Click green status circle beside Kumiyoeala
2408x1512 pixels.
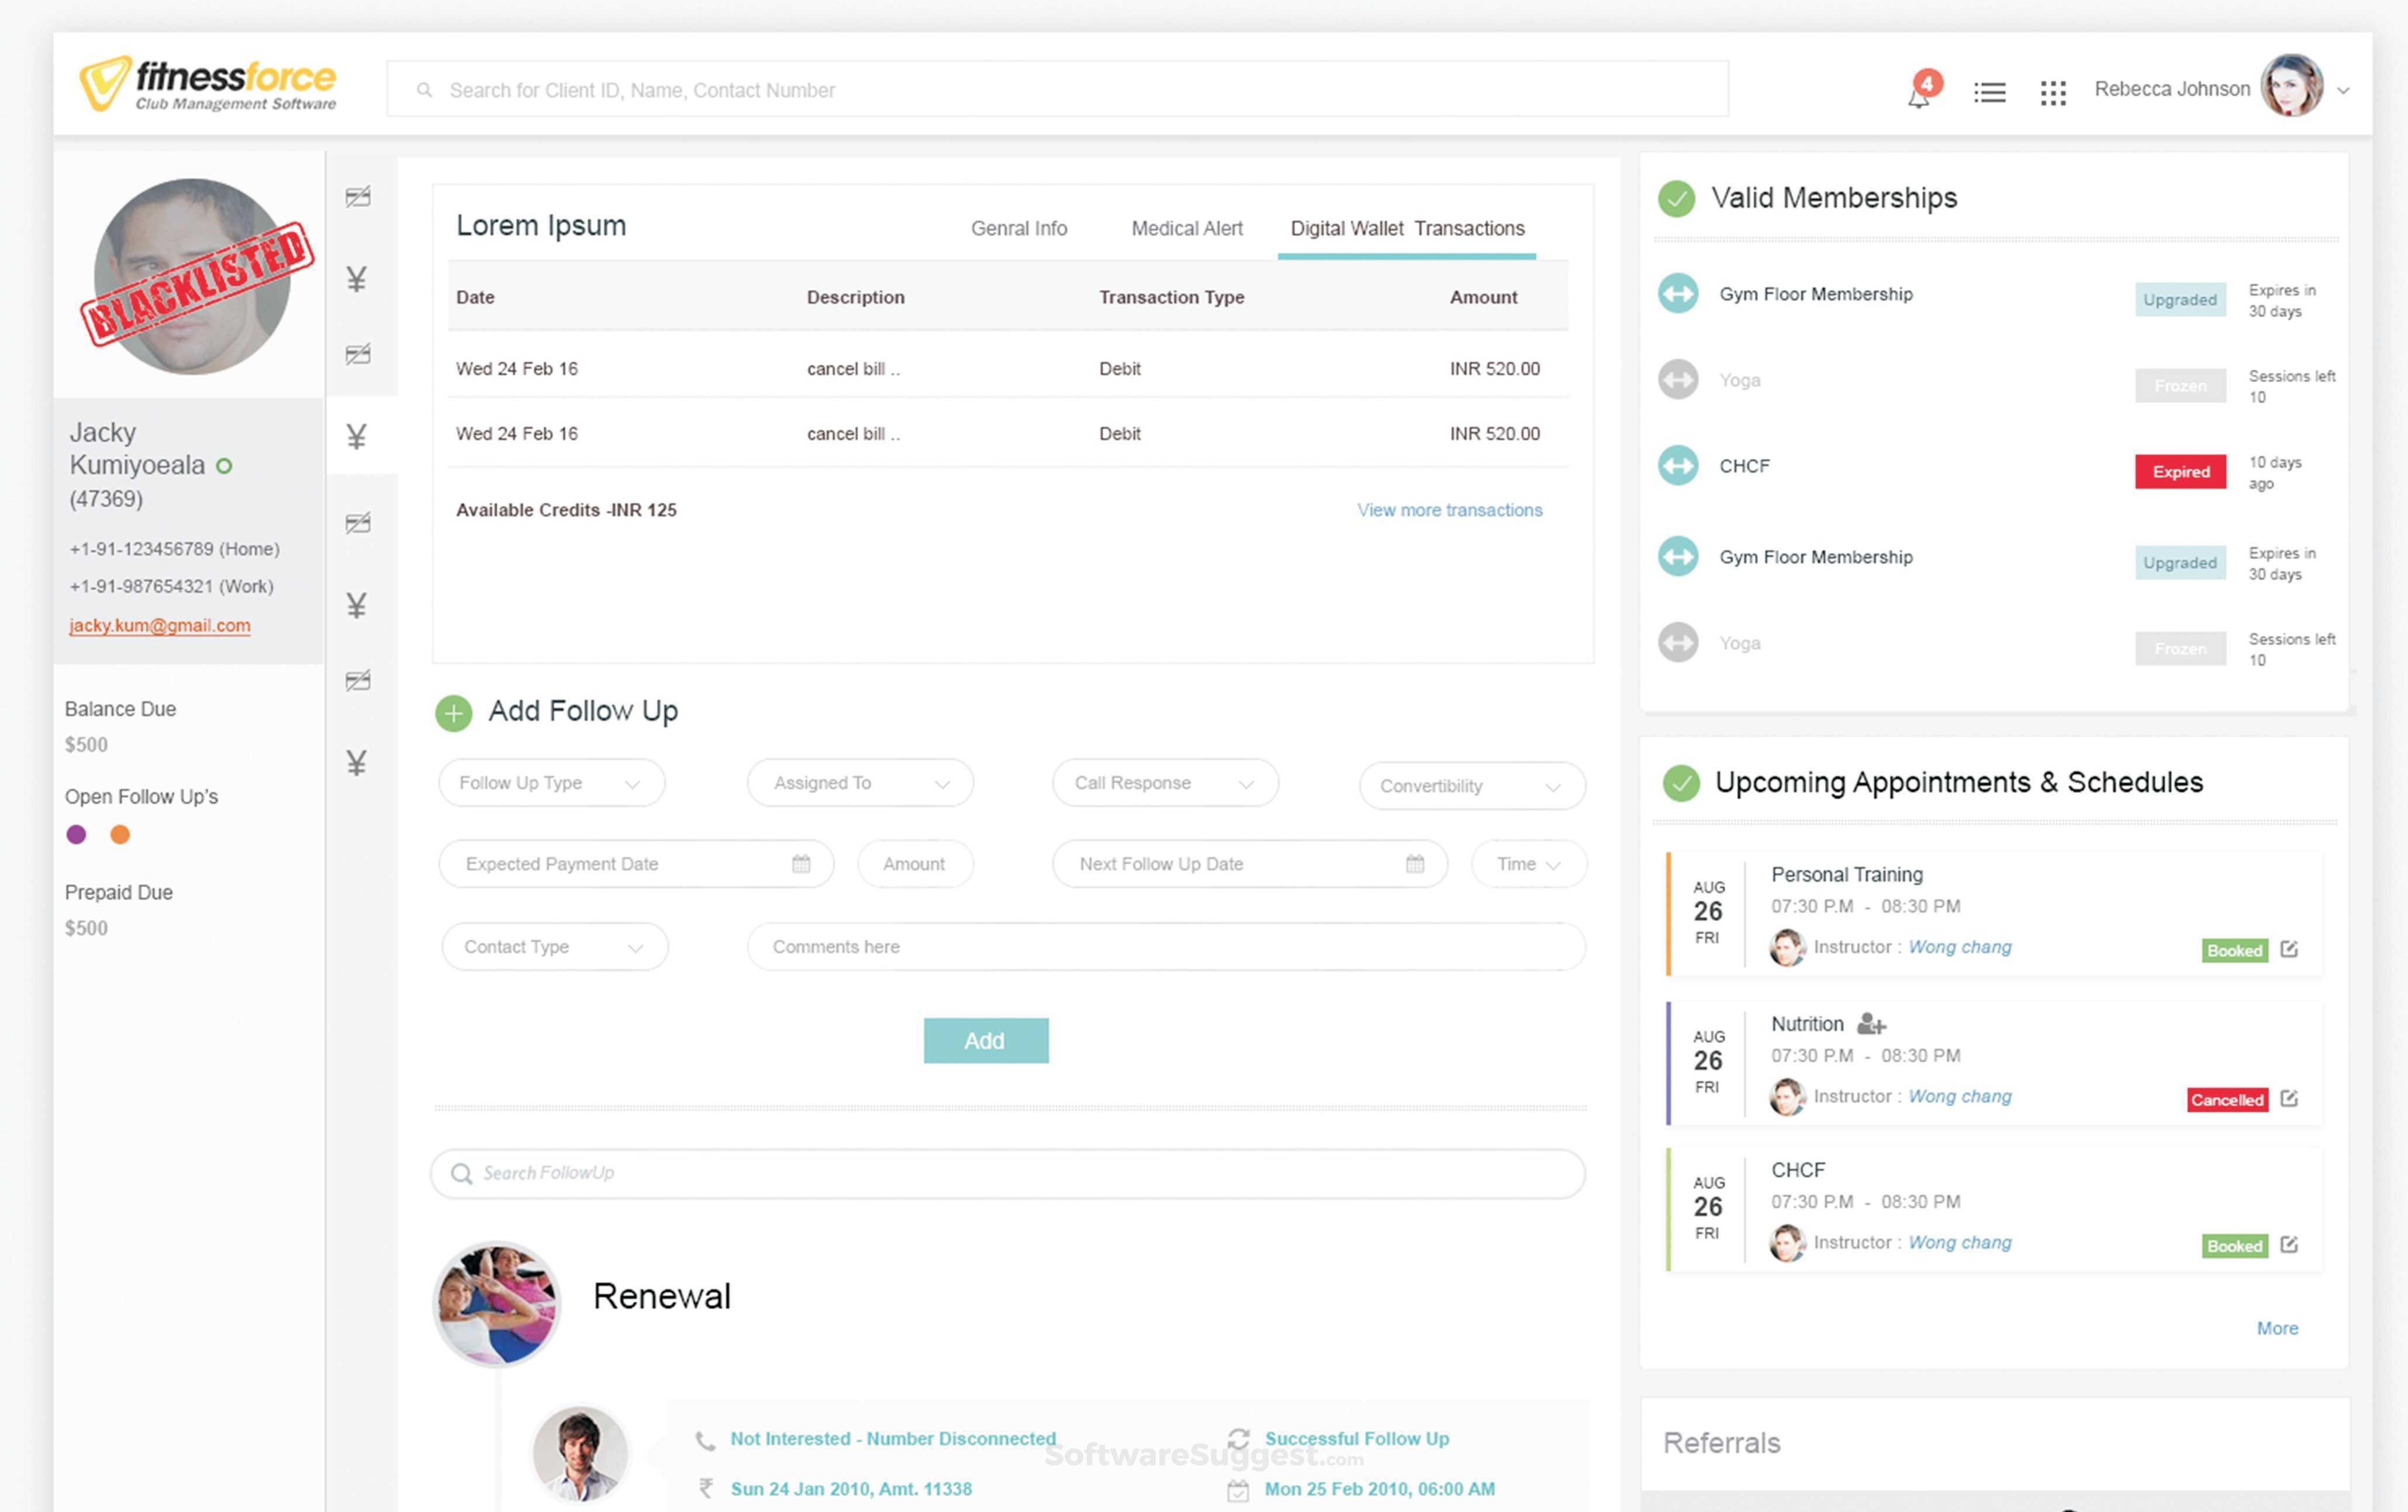224,466
